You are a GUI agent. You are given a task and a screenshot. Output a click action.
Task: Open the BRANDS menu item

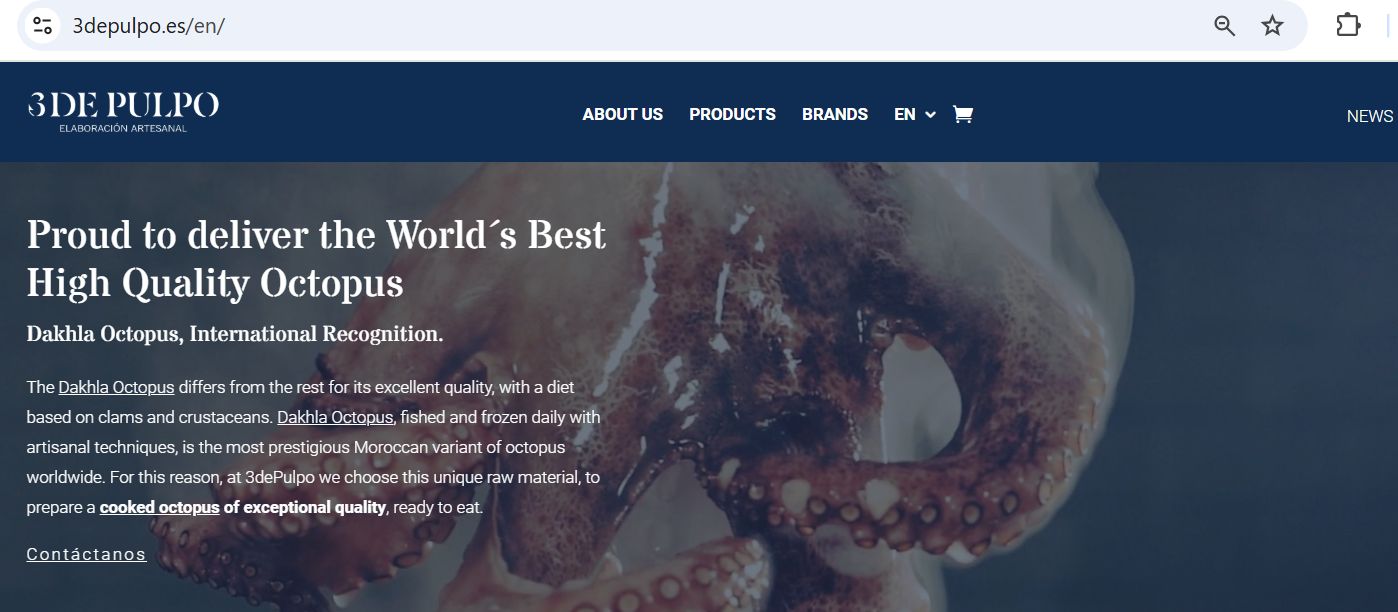point(835,114)
